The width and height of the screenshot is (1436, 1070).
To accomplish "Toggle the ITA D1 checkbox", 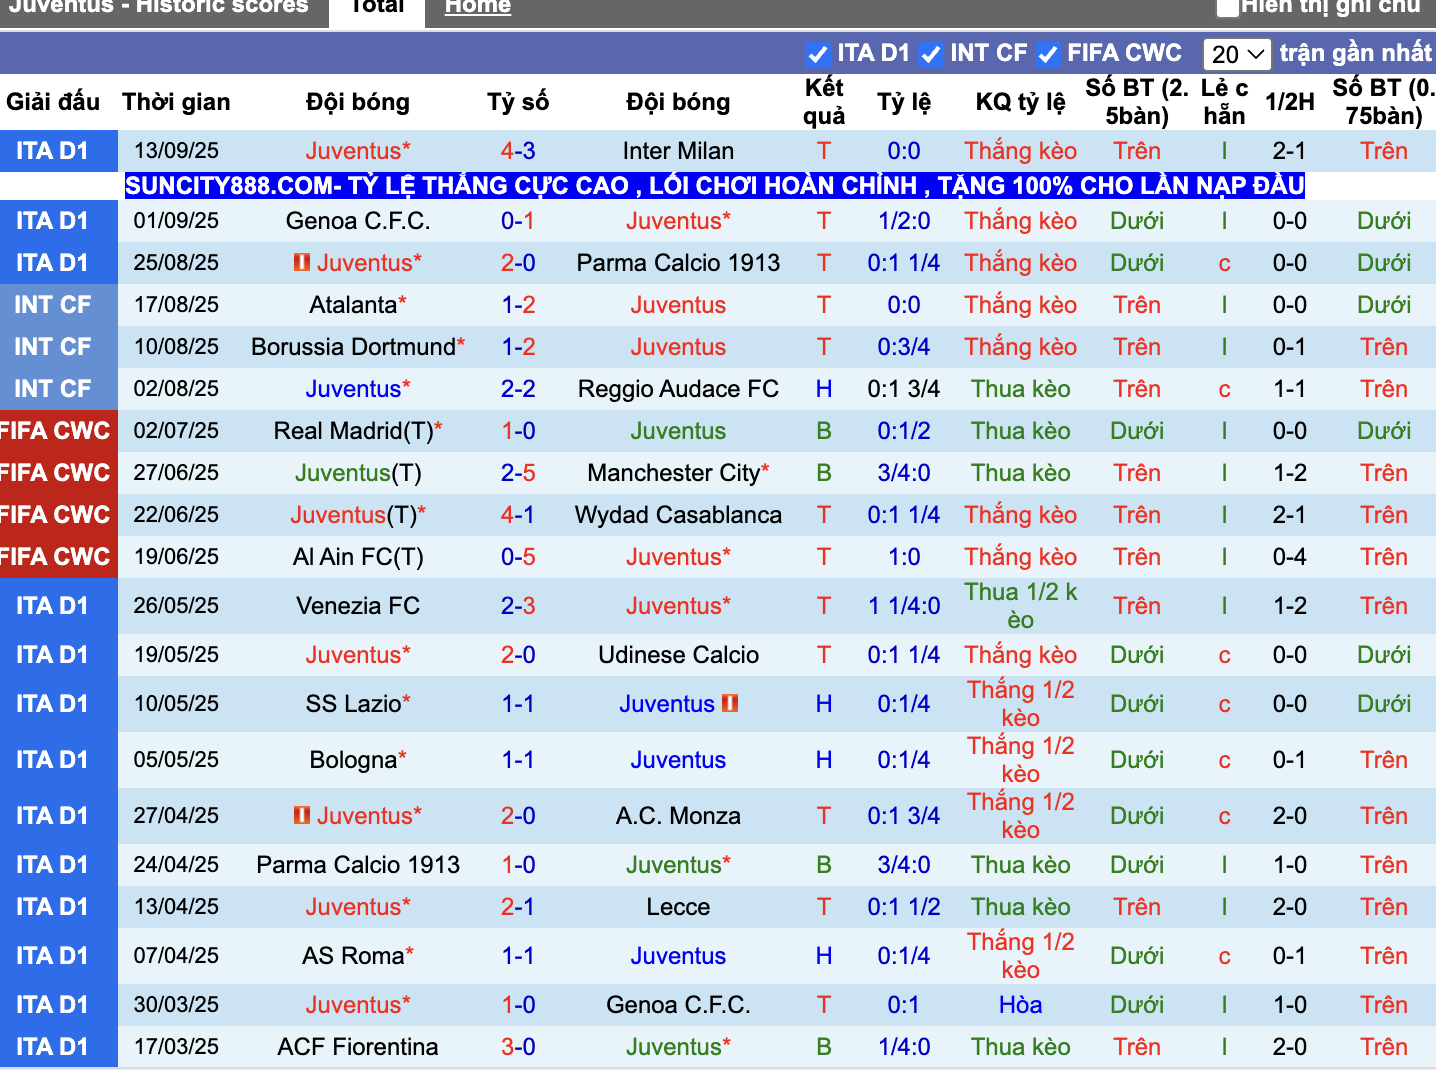I will point(817,54).
